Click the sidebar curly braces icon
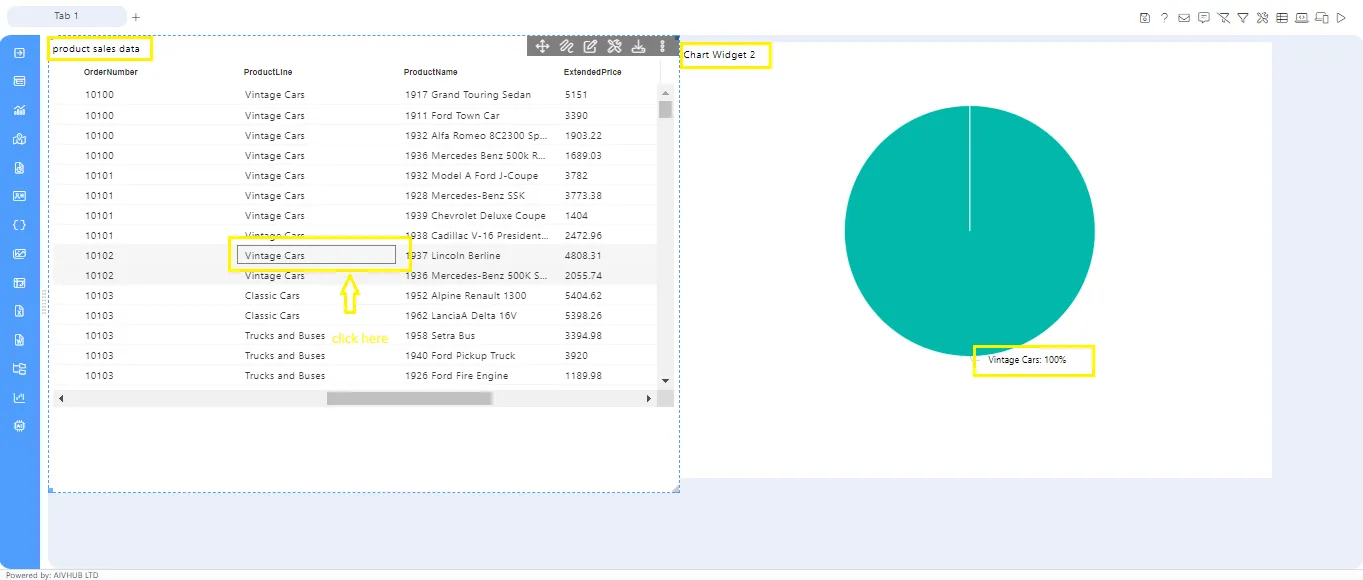The height and width of the screenshot is (580, 1363). pyautogui.click(x=19, y=225)
